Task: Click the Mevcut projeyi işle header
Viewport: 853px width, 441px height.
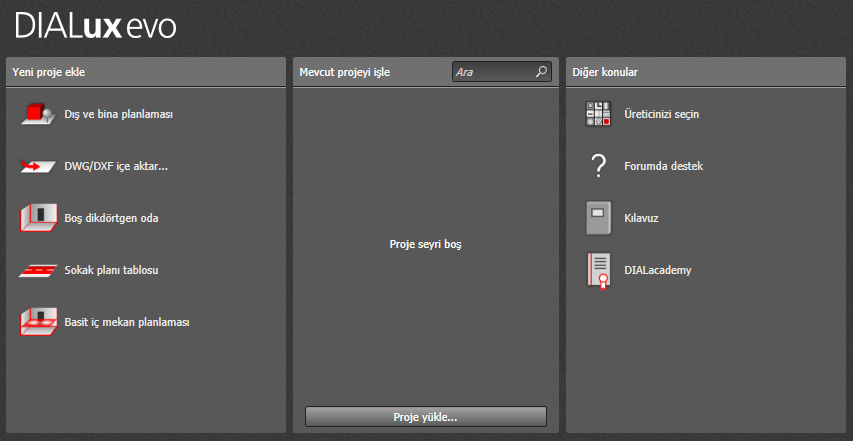Action: tap(344, 72)
